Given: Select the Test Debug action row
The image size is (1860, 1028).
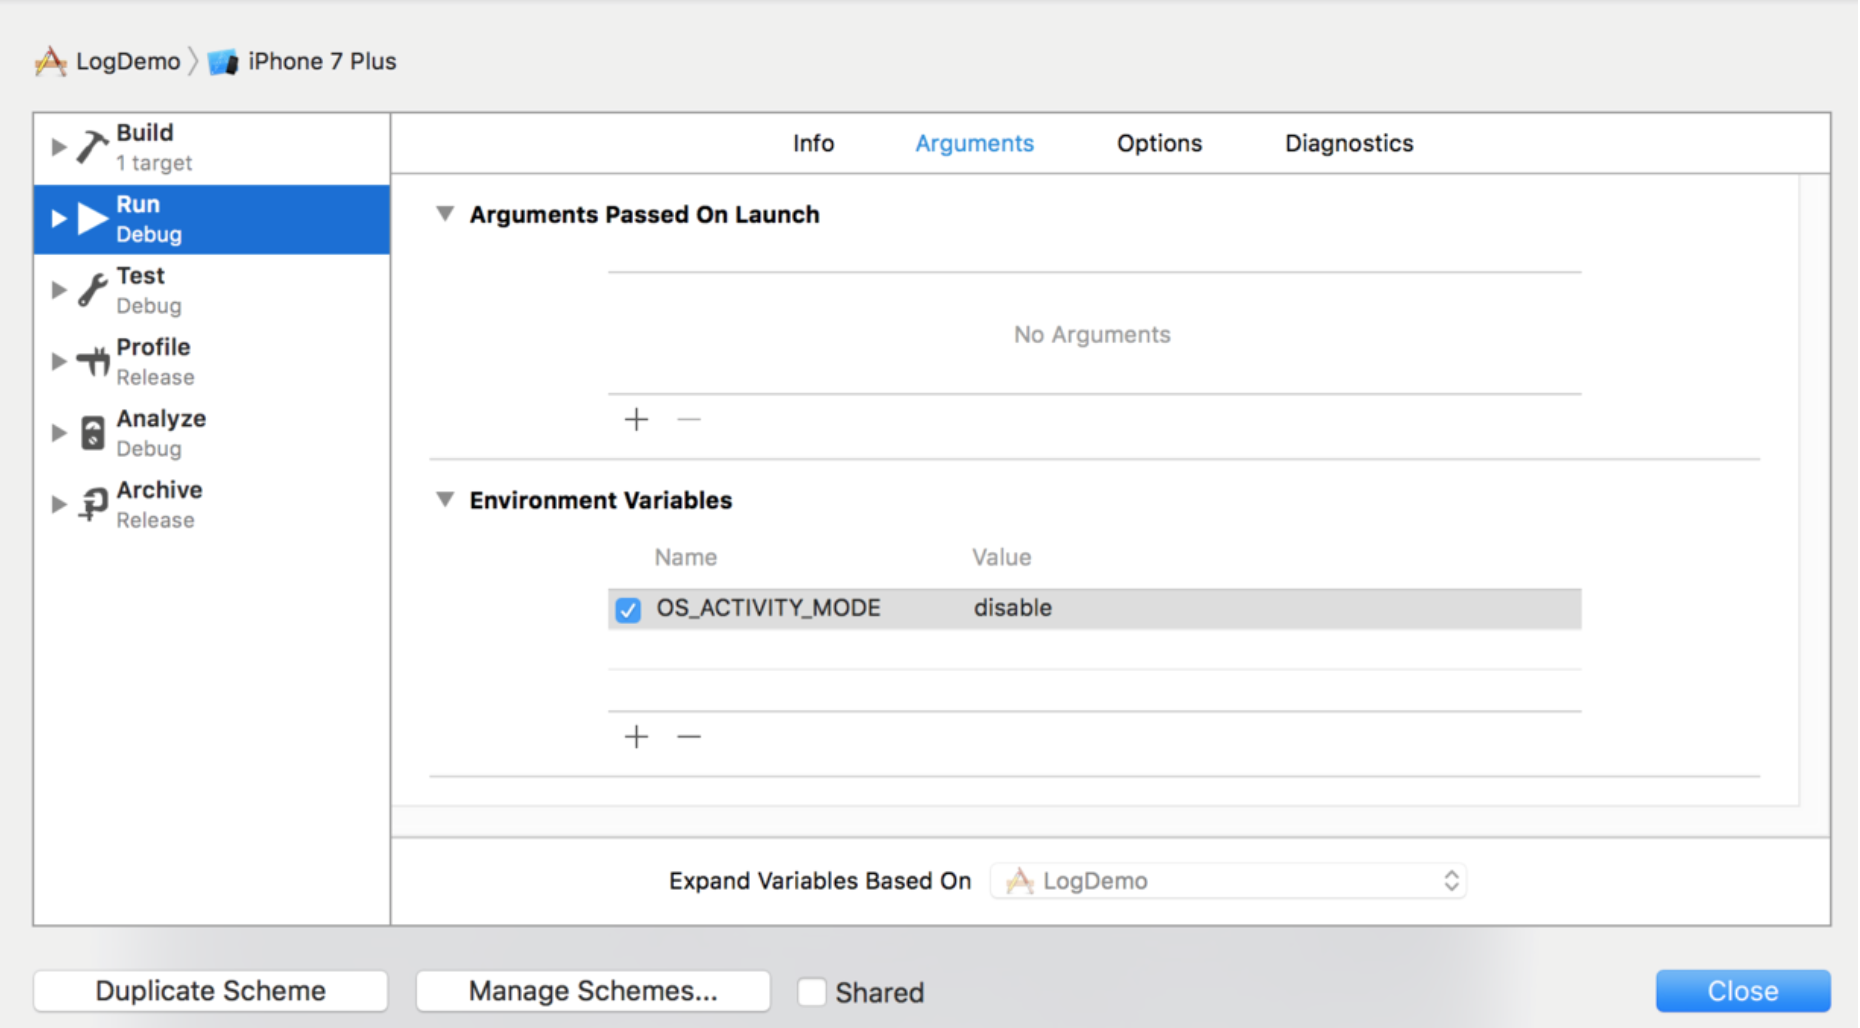Looking at the screenshot, I should pyautogui.click(x=212, y=290).
